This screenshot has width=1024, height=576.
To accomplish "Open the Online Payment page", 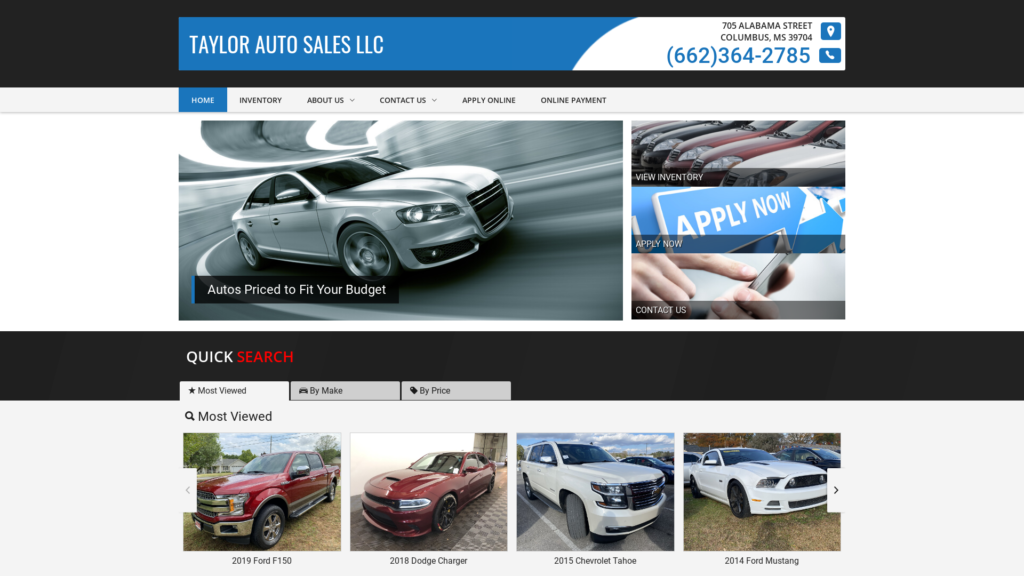I will (x=573, y=100).
